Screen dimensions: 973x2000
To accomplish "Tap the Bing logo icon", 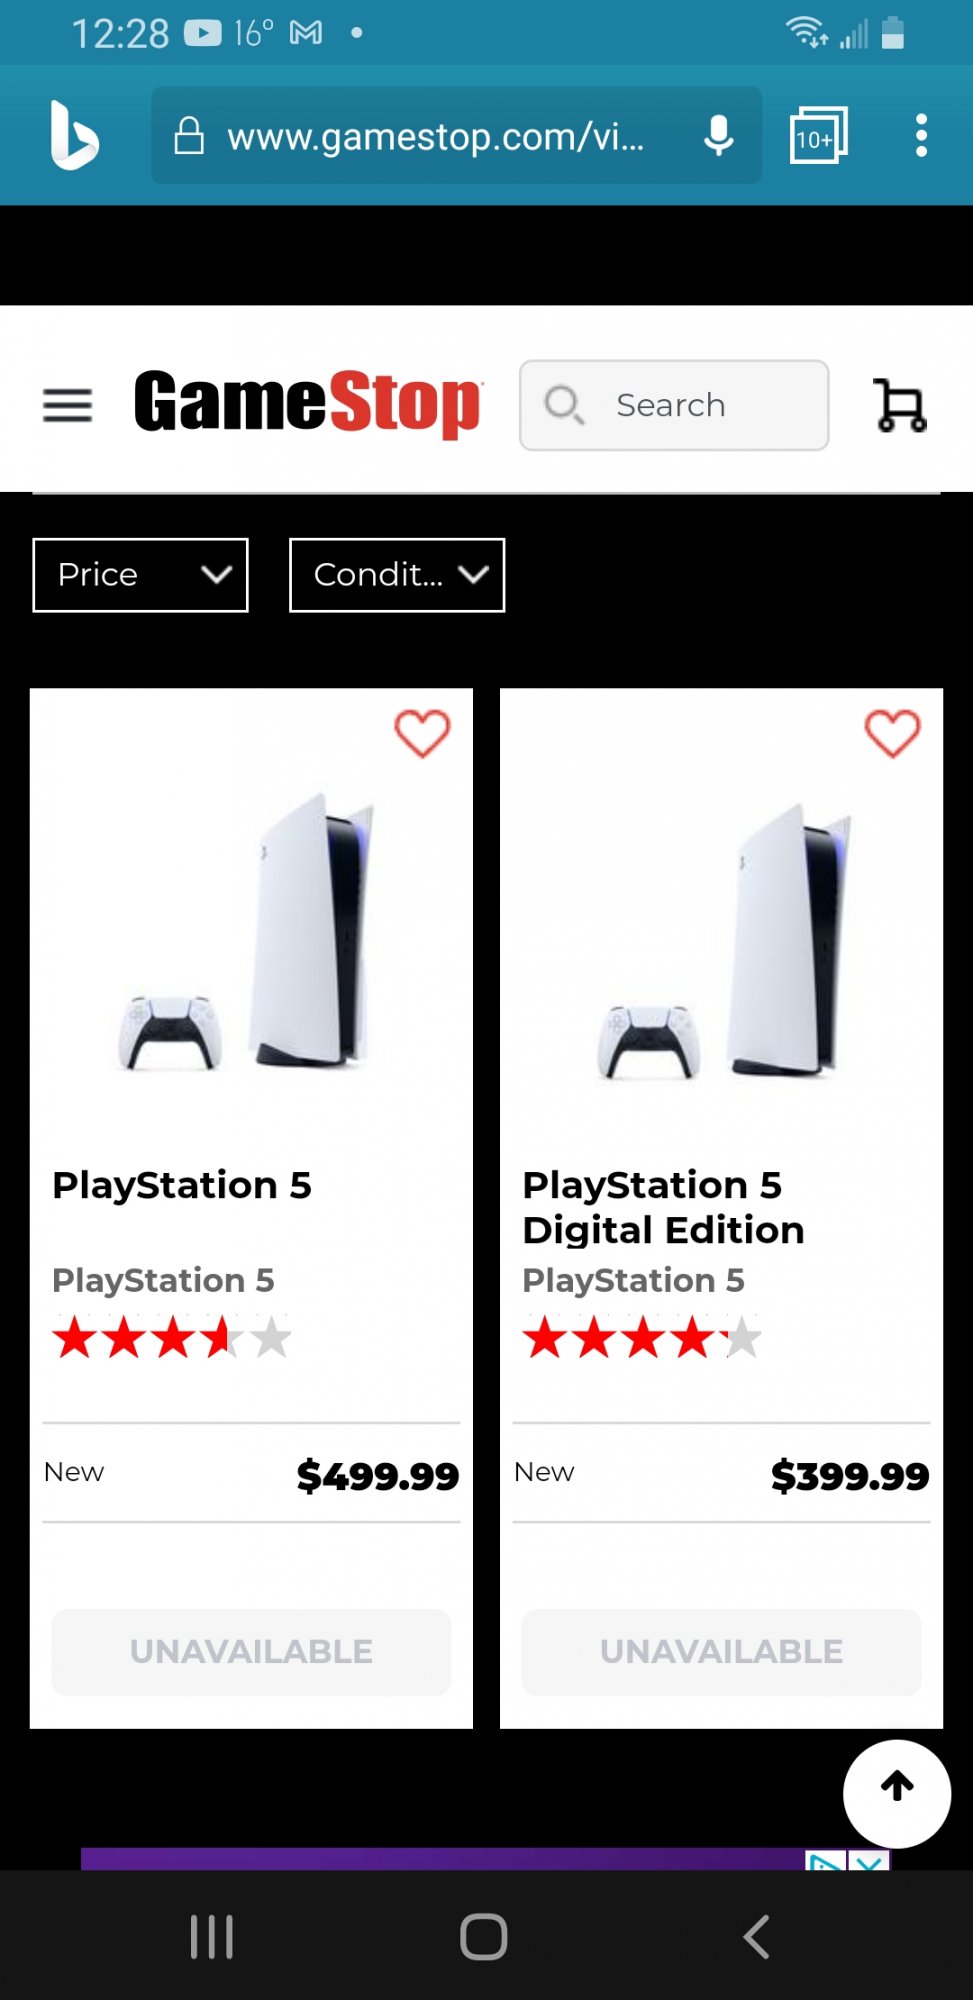I will (74, 135).
